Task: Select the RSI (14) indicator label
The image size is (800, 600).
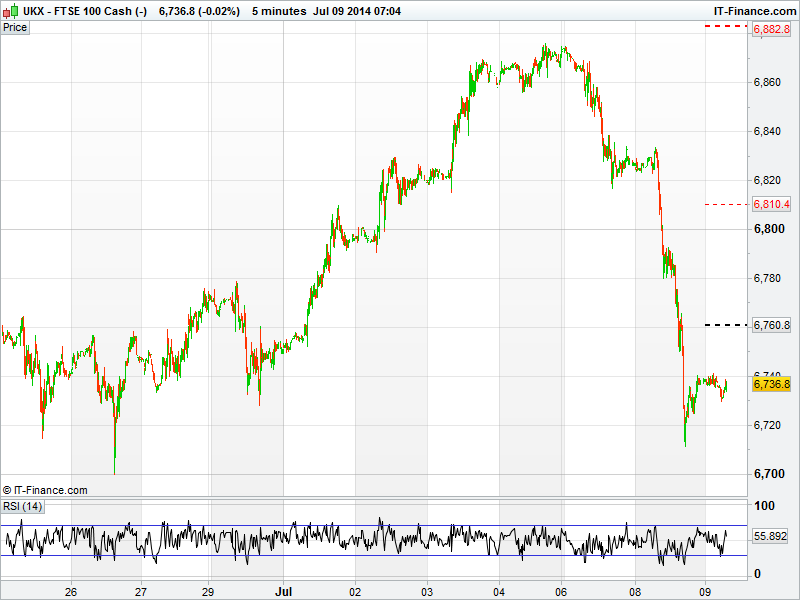Action: 23,507
